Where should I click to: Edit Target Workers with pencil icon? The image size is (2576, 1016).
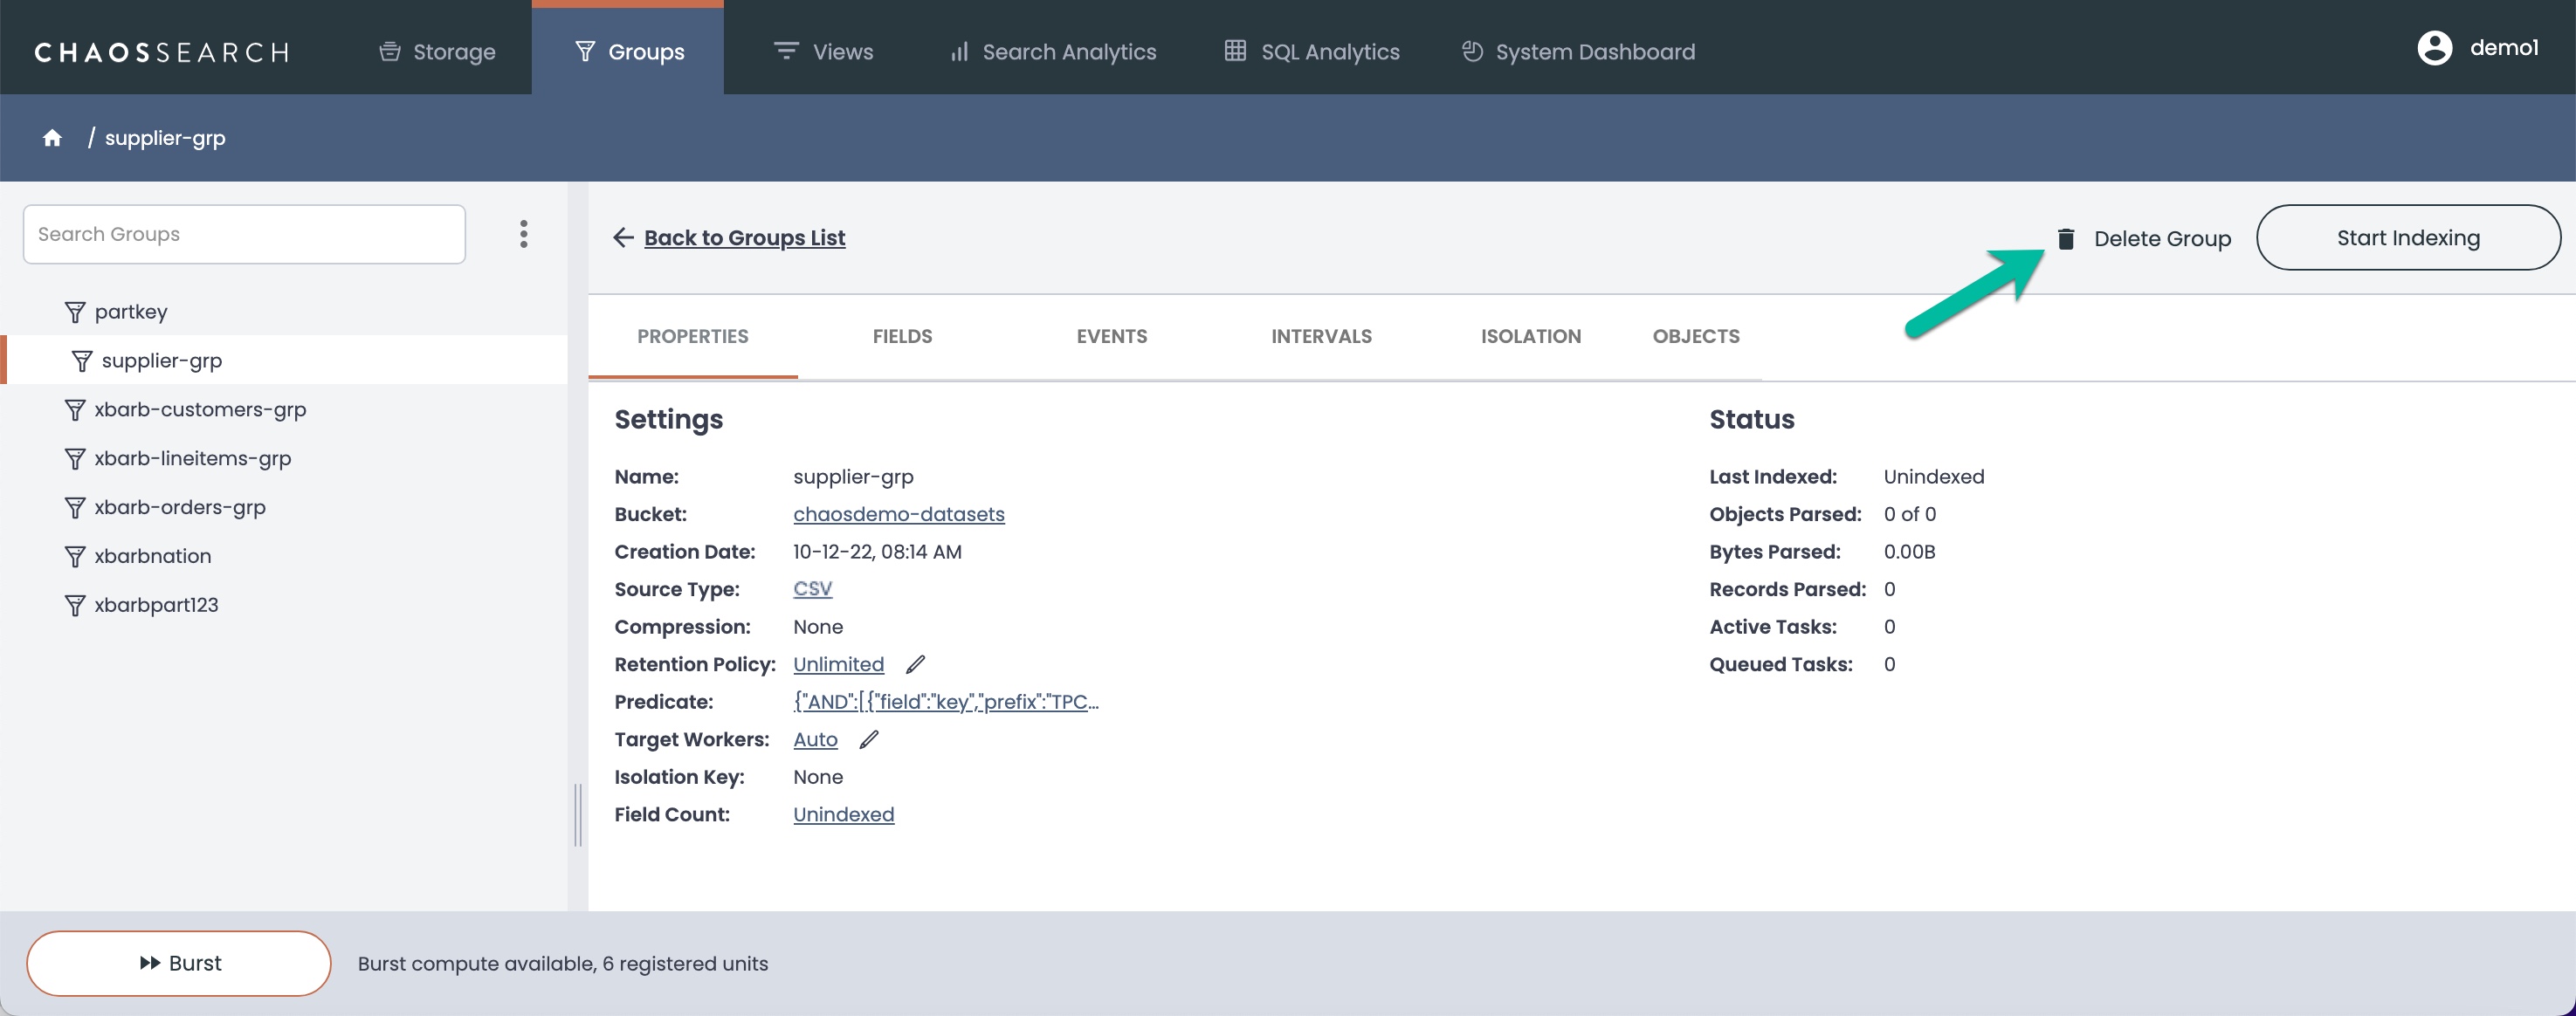[x=868, y=739]
